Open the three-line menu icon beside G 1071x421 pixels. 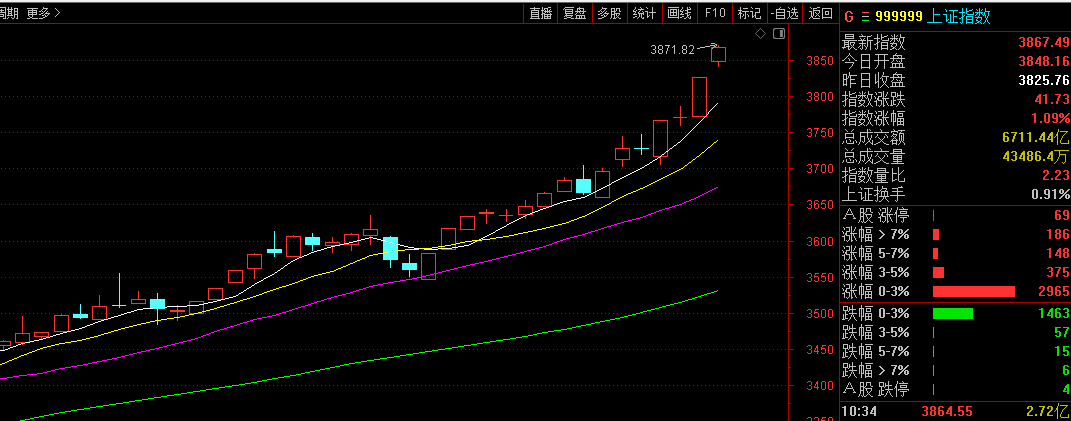tap(865, 17)
